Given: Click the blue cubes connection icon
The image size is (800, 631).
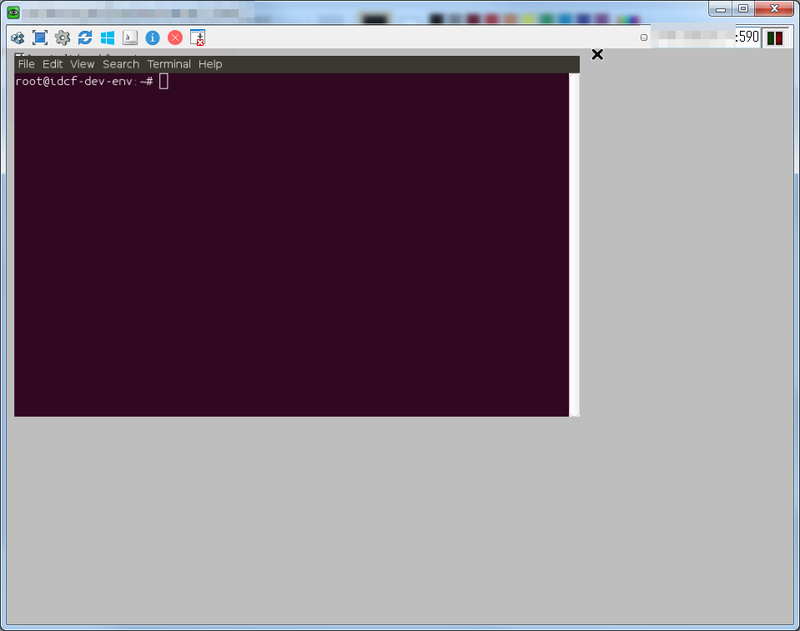Looking at the screenshot, I should tap(17, 38).
